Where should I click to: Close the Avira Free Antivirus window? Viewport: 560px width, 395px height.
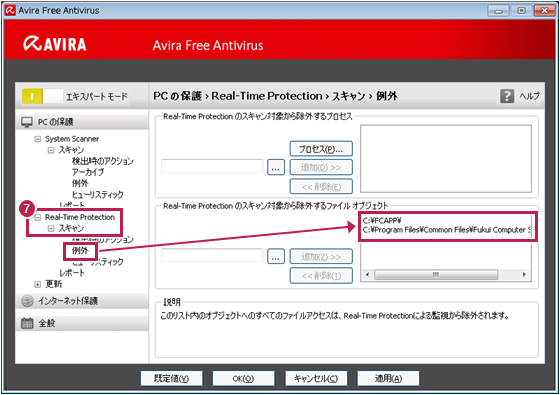pyautogui.click(x=544, y=11)
